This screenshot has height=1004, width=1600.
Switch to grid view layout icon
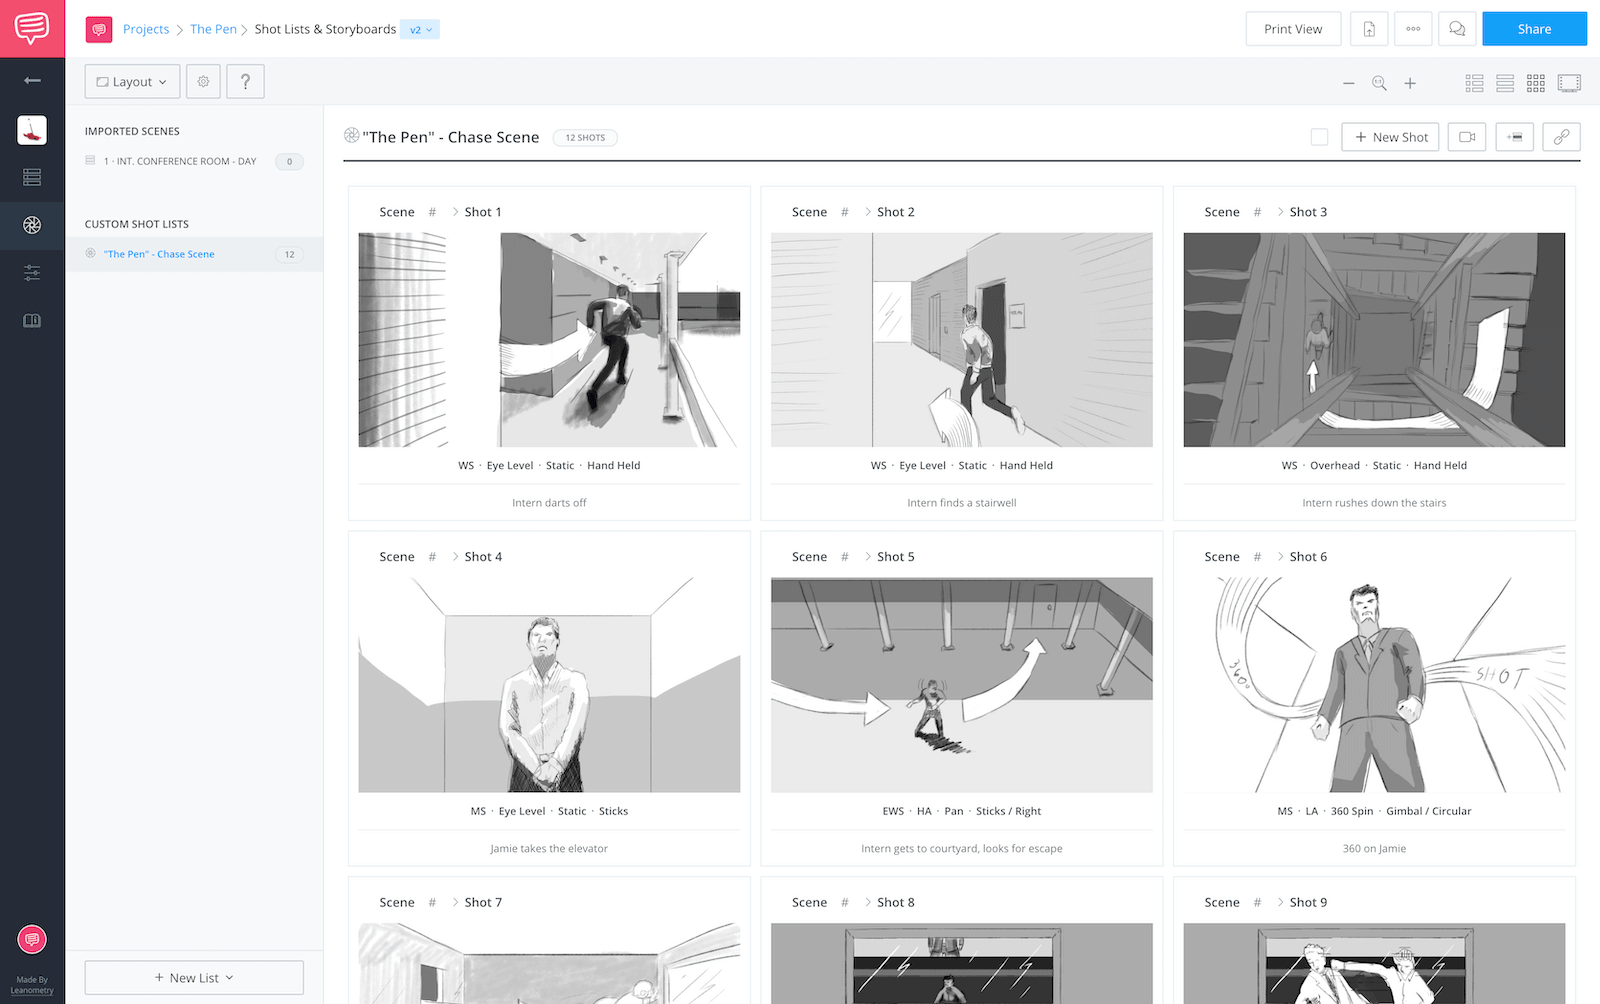coord(1536,83)
